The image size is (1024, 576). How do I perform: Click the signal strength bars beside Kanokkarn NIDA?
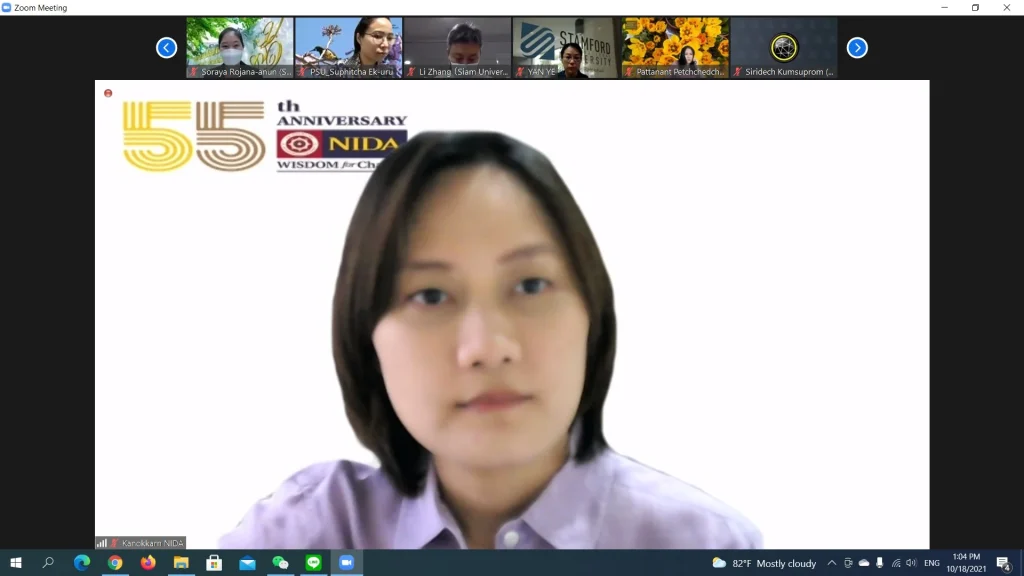coord(102,541)
